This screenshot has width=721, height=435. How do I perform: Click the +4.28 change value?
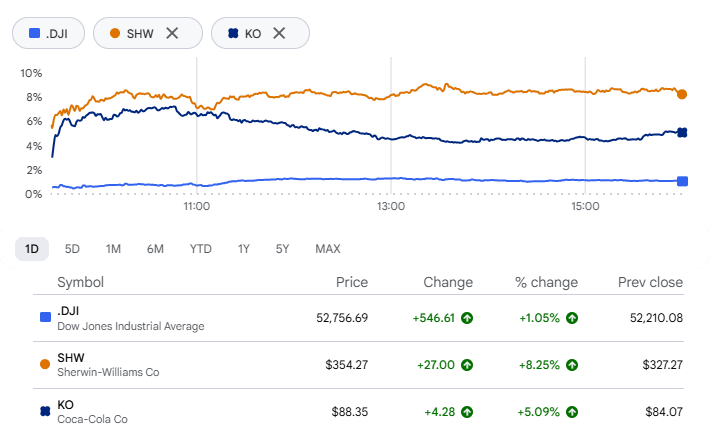[440, 412]
